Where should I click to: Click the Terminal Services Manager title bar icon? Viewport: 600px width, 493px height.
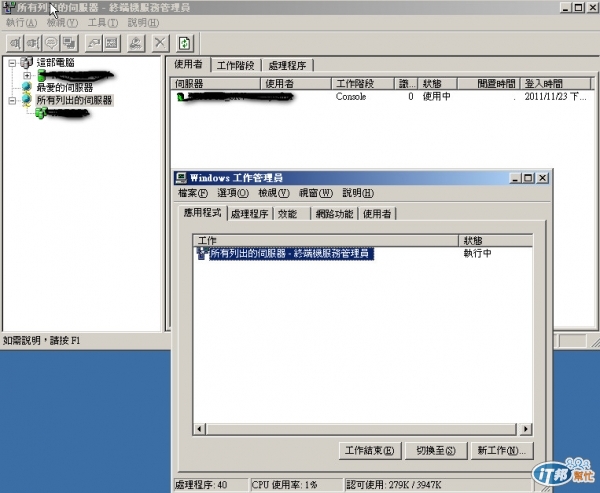click(x=8, y=8)
